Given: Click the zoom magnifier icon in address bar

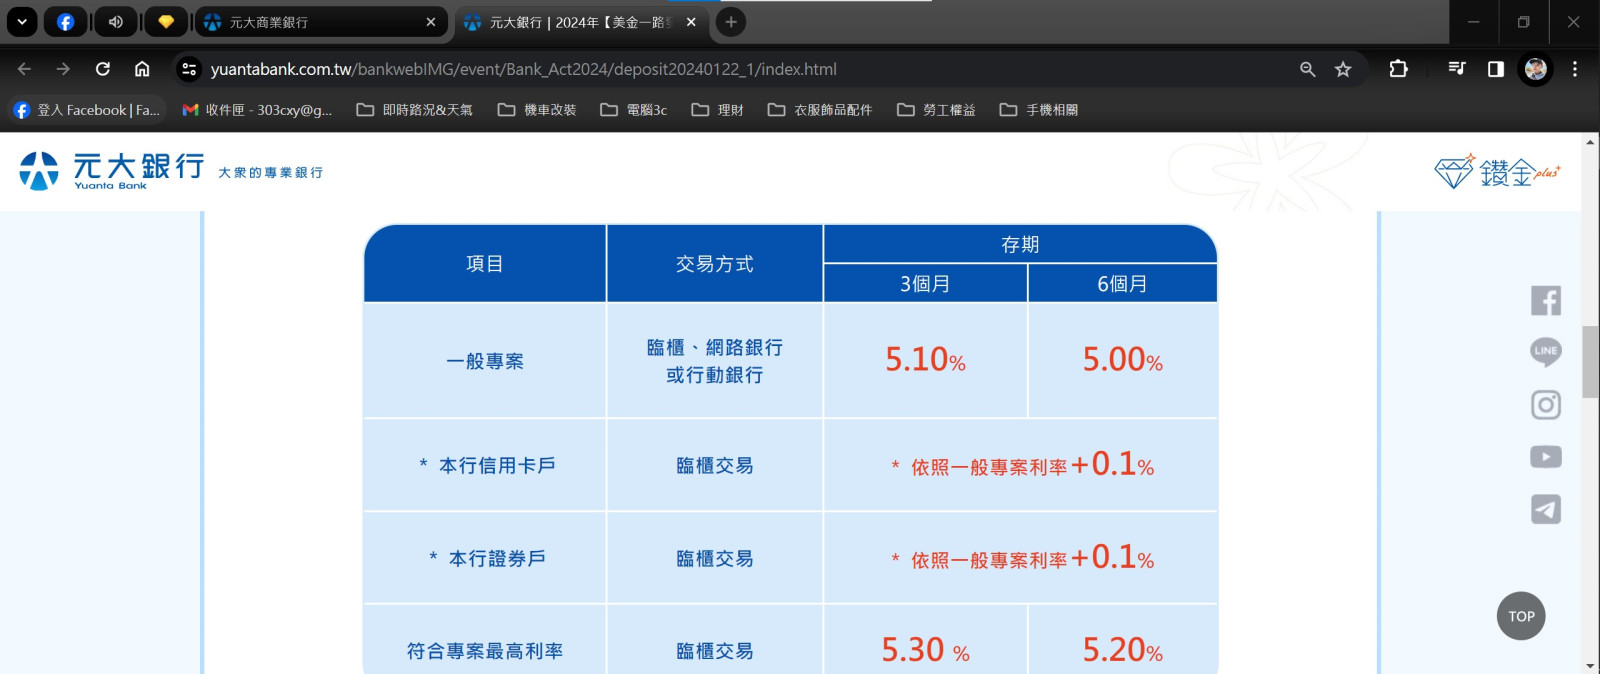Looking at the screenshot, I should [x=1307, y=69].
